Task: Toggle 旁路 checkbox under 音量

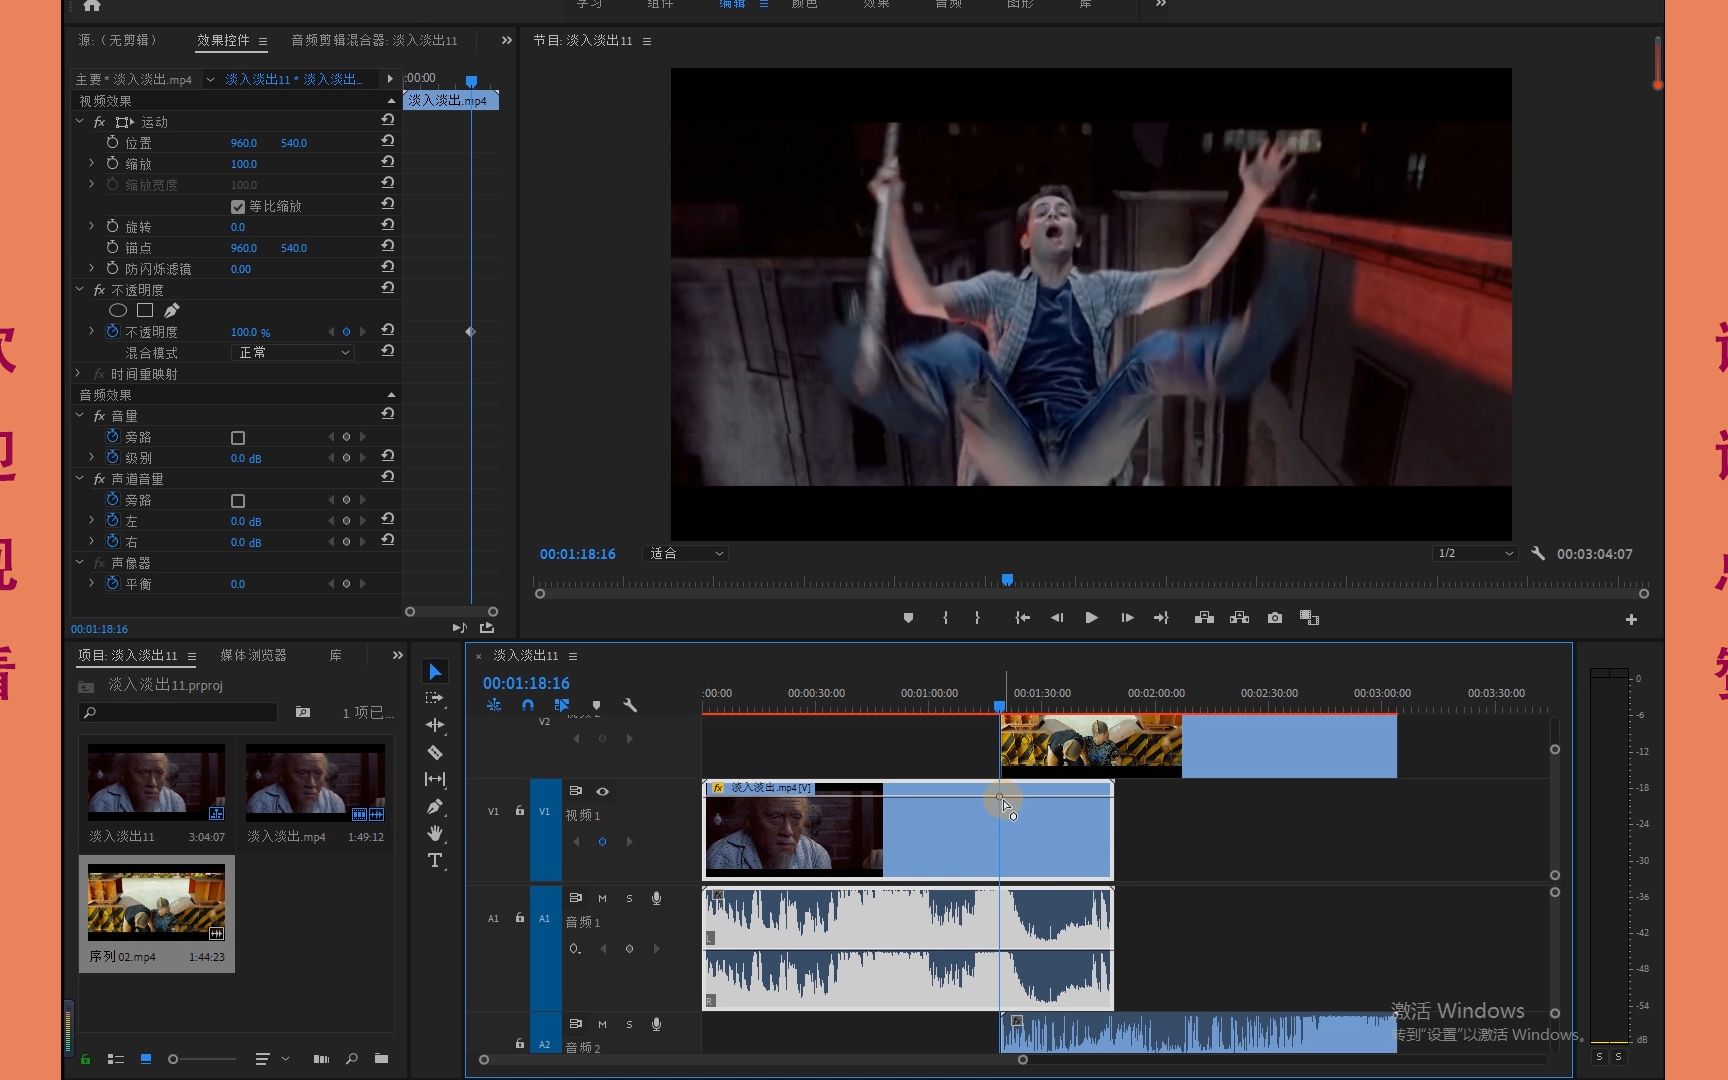Action: tap(238, 437)
